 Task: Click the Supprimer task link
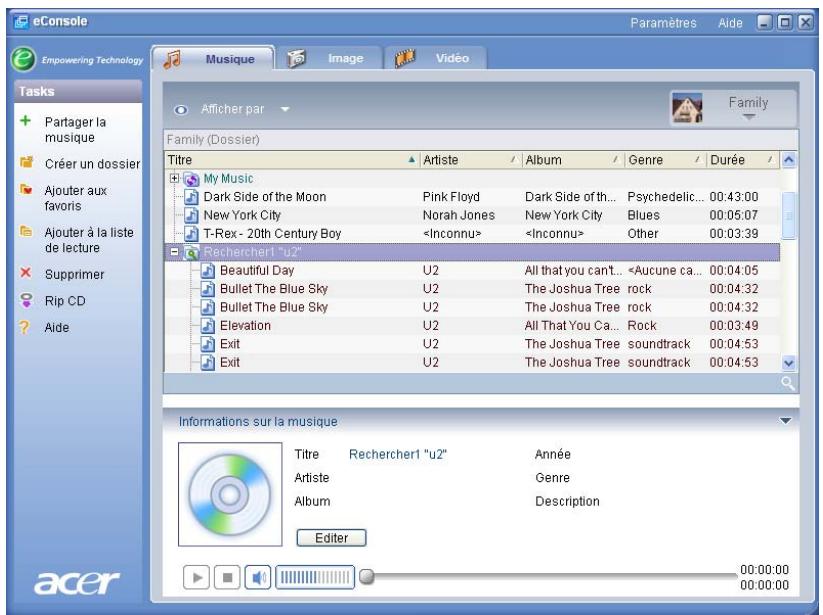point(75,274)
